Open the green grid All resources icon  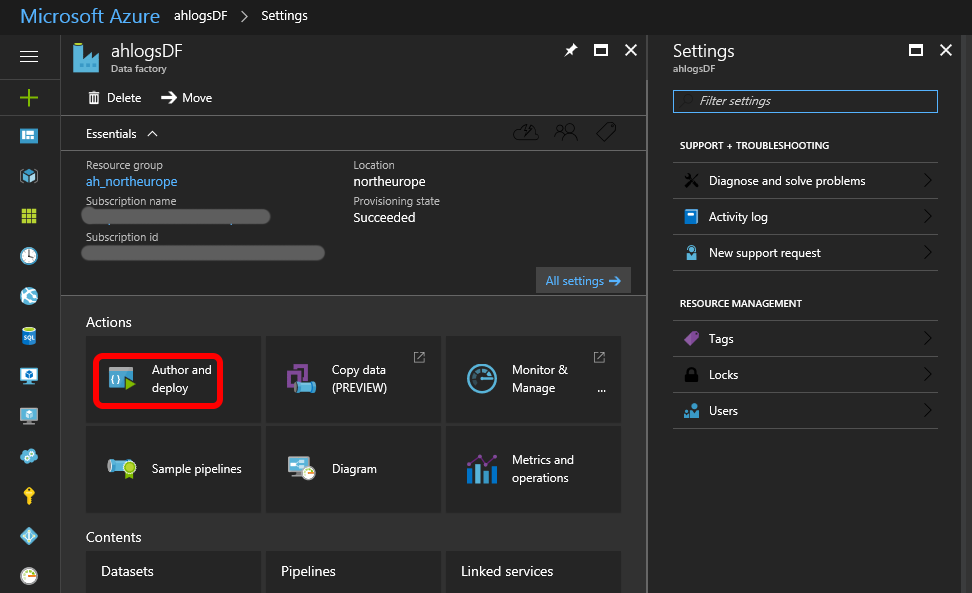(x=29, y=216)
